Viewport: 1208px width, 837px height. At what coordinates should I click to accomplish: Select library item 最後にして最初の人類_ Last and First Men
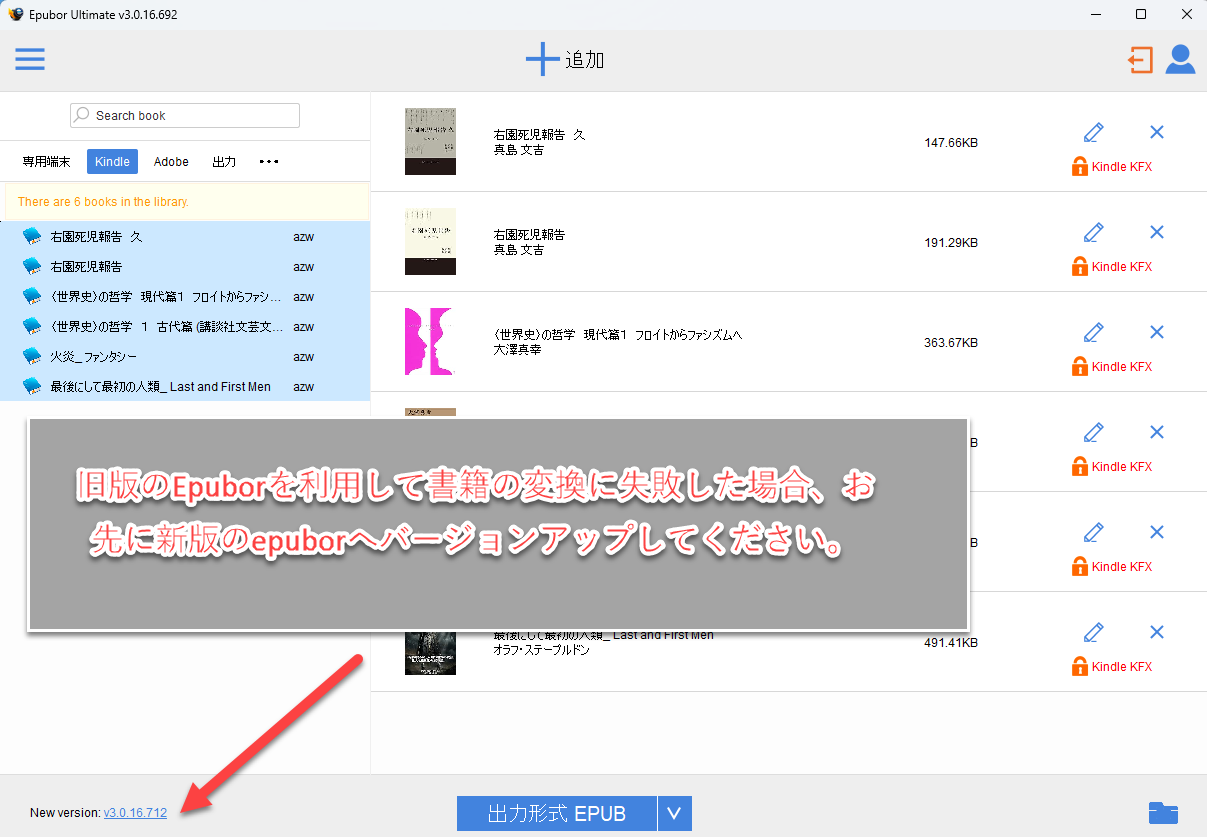click(185, 387)
